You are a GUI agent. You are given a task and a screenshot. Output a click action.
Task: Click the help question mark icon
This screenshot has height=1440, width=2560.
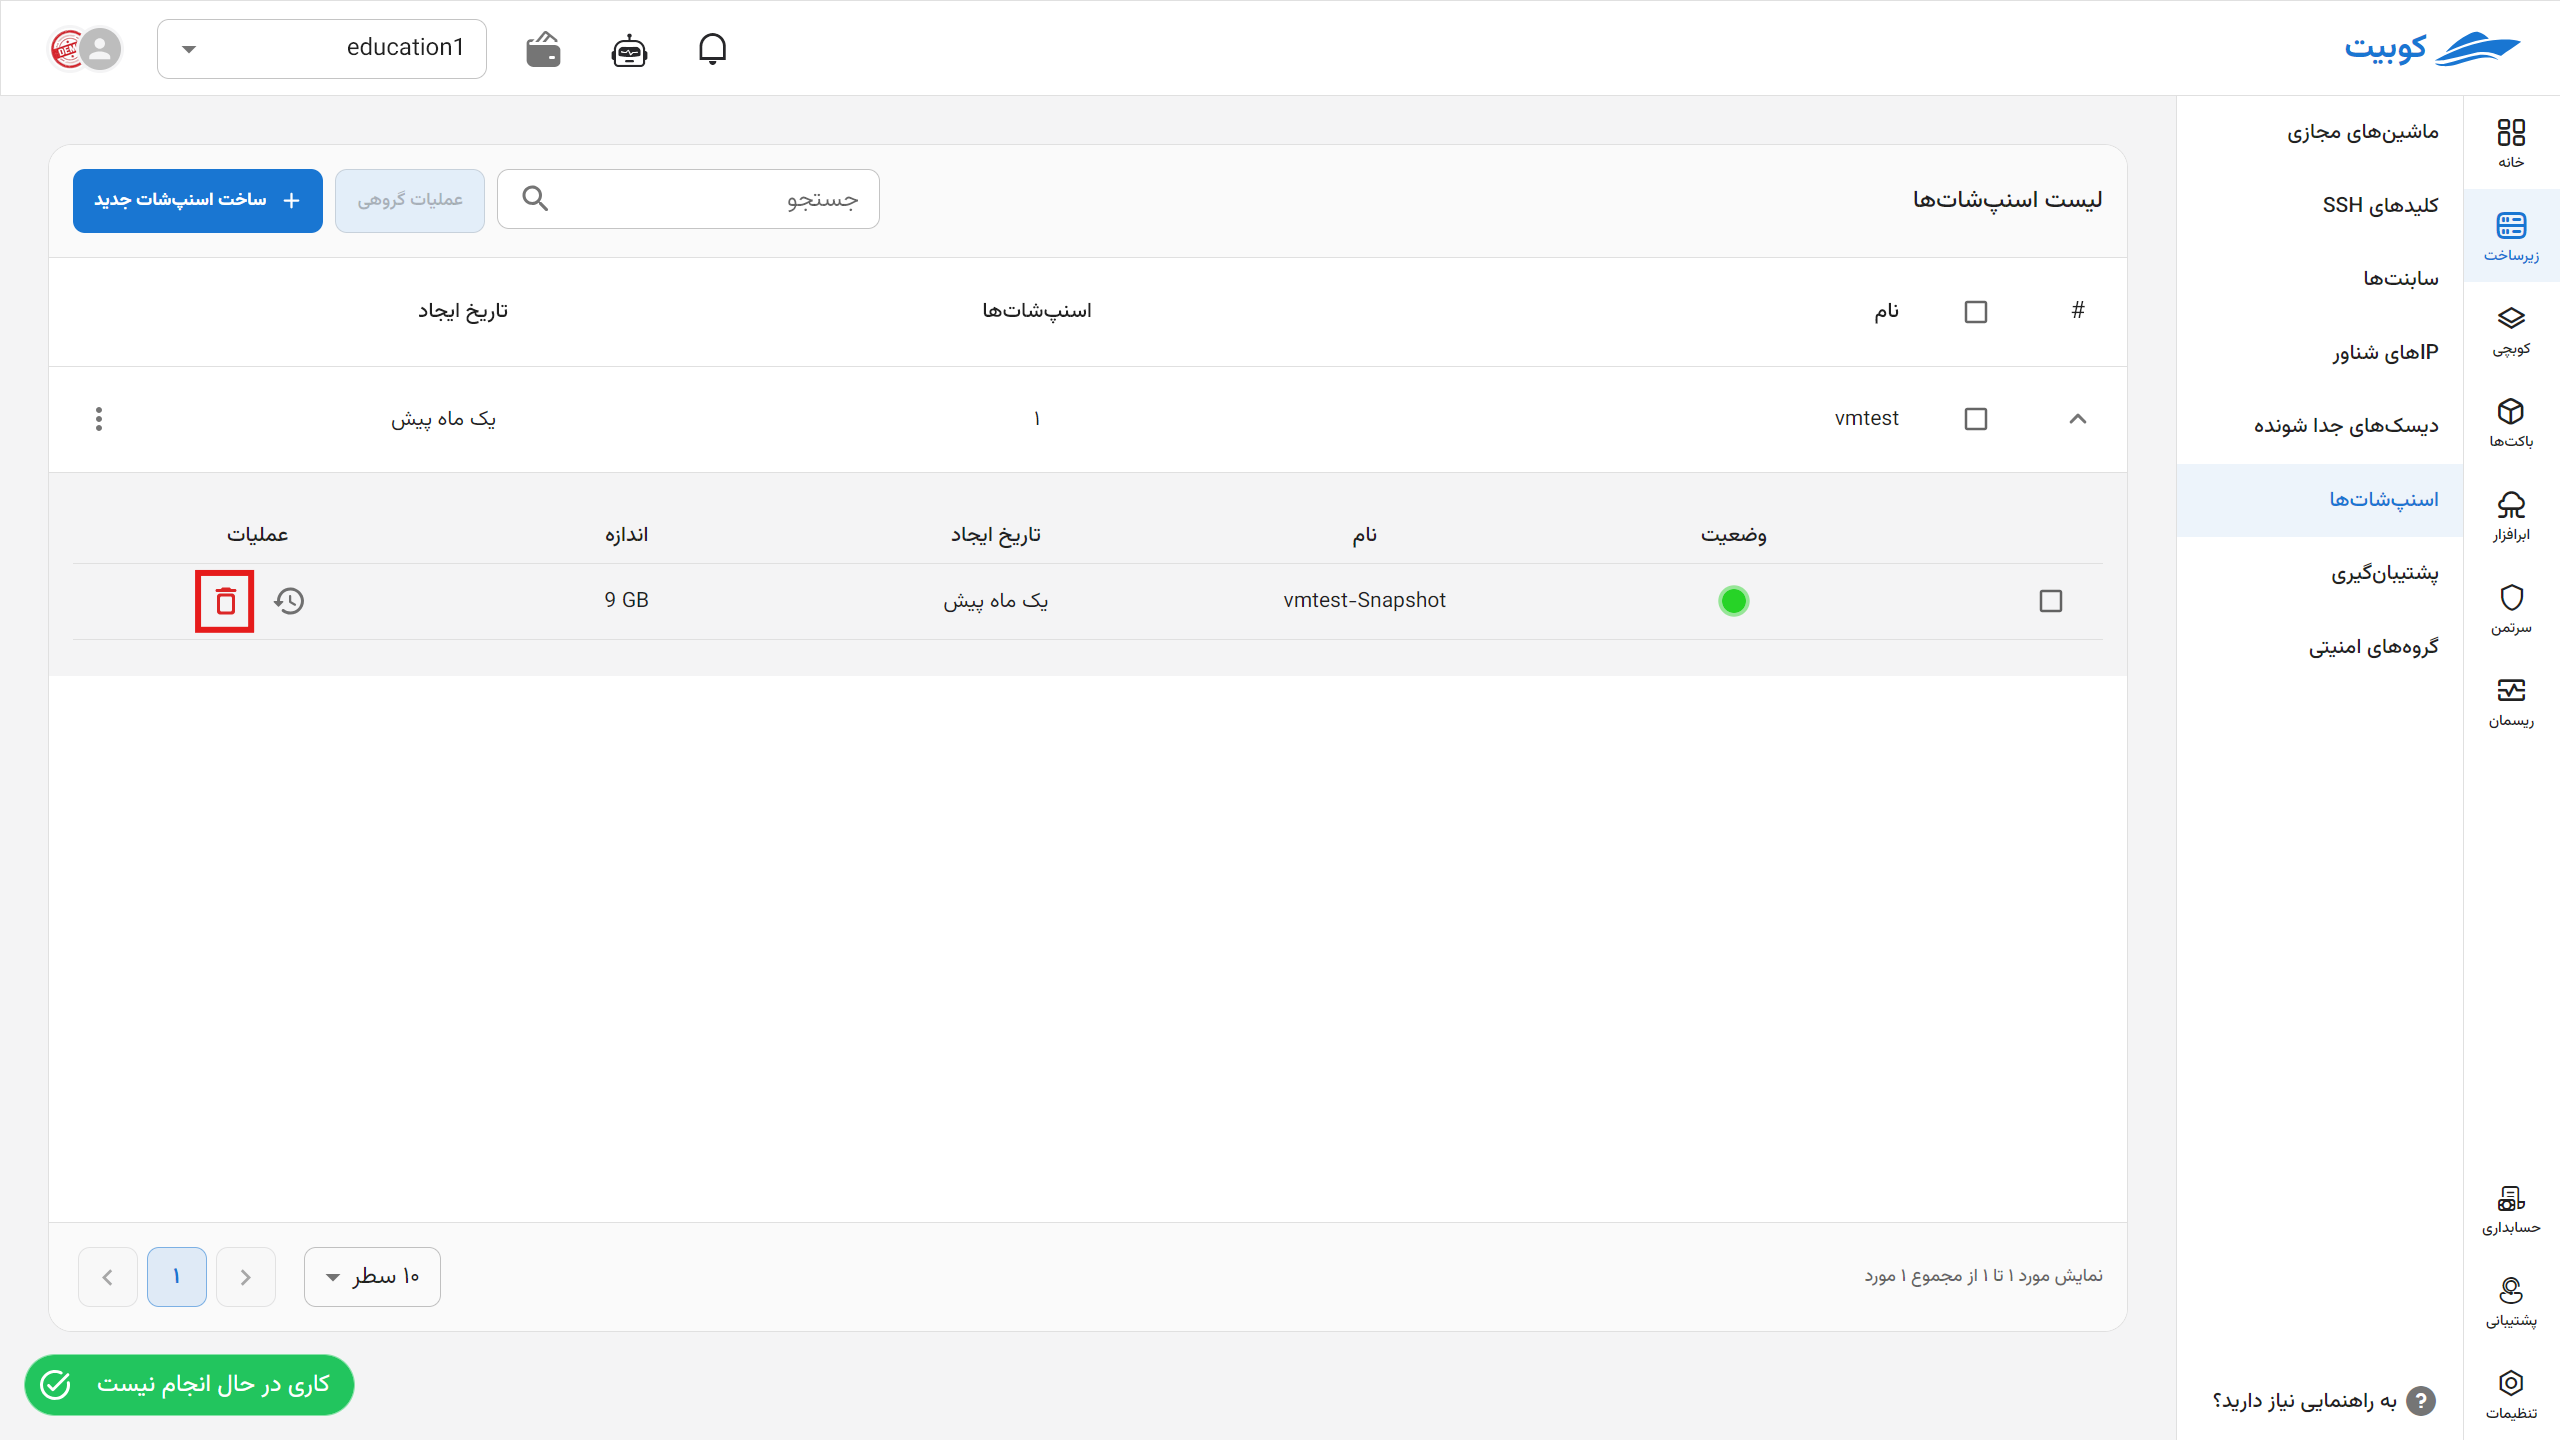tap(2420, 1401)
